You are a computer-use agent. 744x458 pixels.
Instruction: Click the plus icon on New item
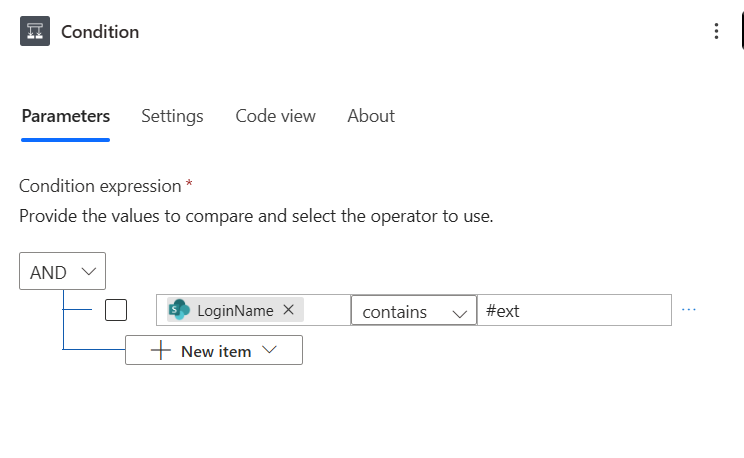[161, 351]
